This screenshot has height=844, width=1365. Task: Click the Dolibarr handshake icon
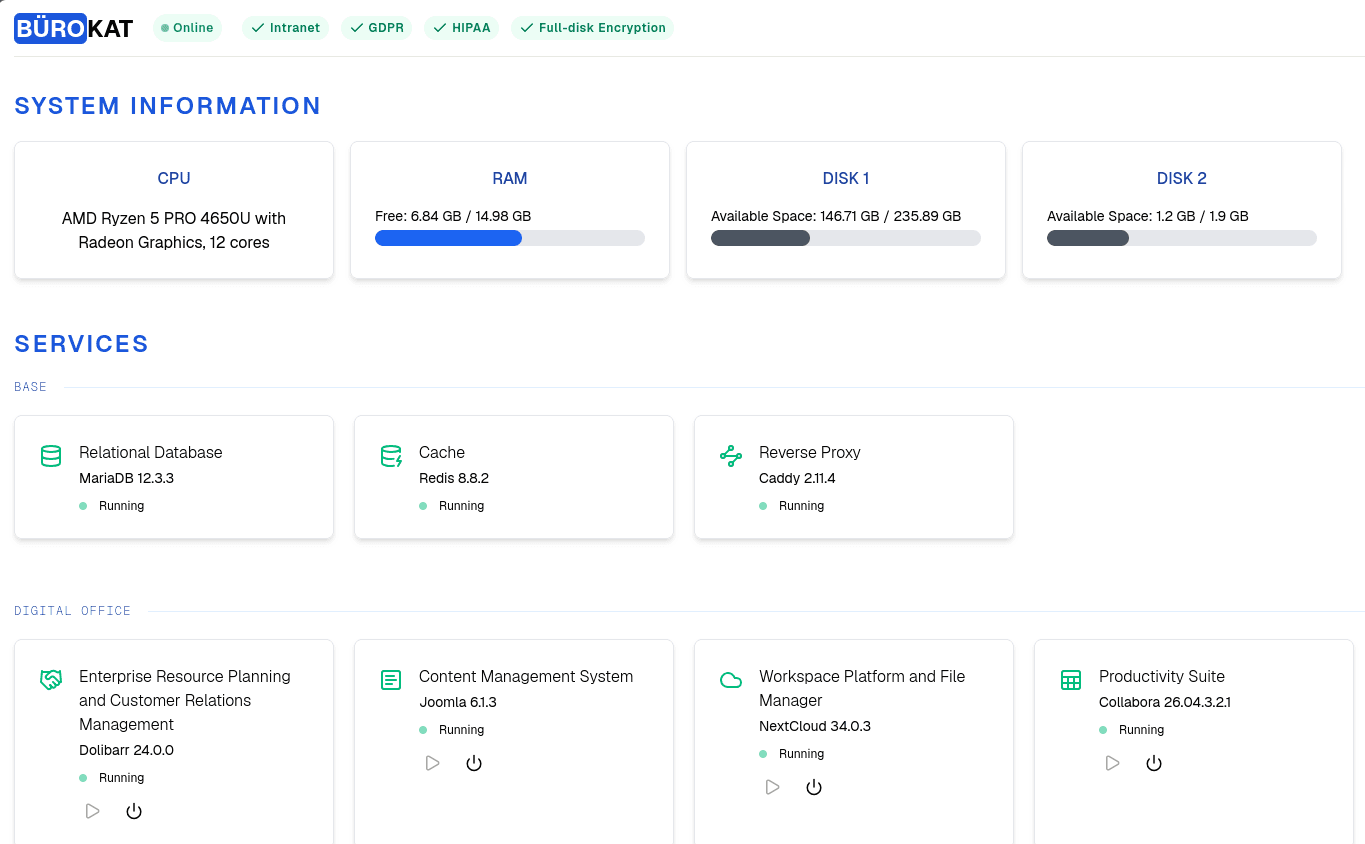(51, 680)
